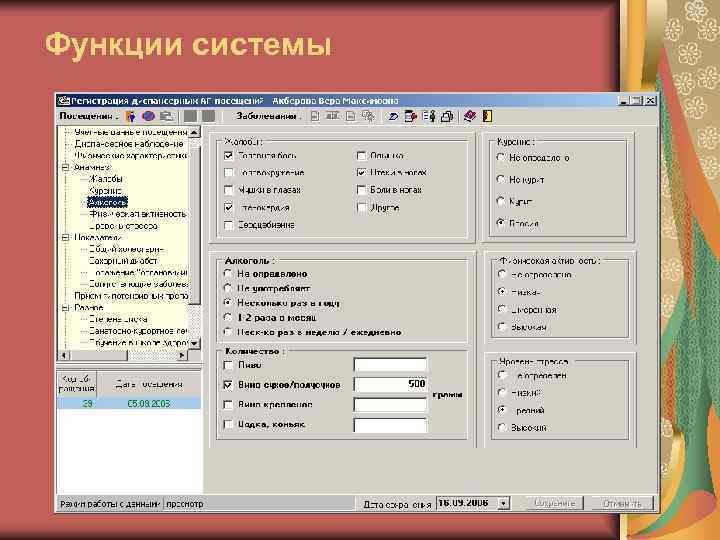Click the Сохранение button
Image resolution: width=720 pixels, height=540 pixels.
point(554,504)
